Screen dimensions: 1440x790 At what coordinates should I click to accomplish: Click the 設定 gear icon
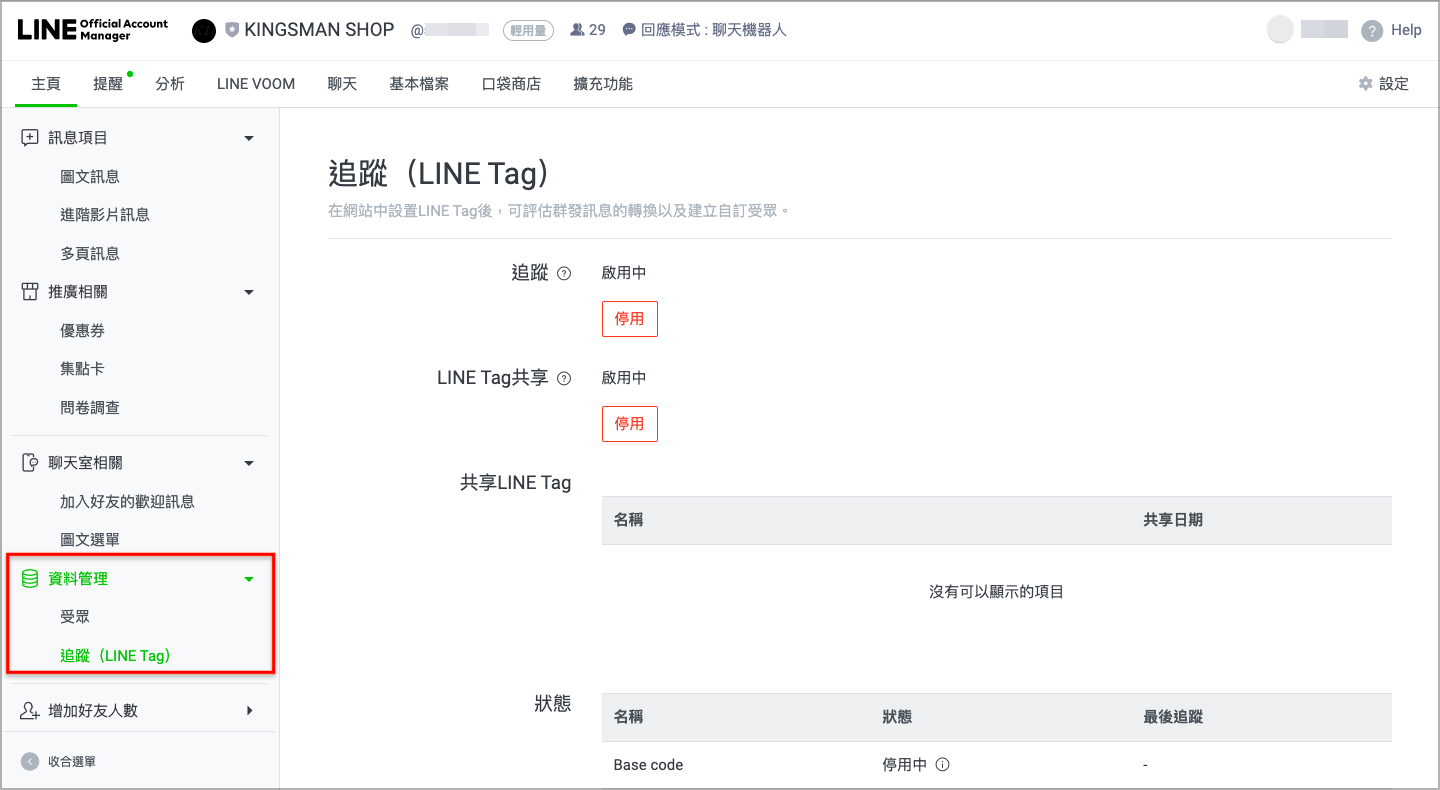(x=1365, y=84)
